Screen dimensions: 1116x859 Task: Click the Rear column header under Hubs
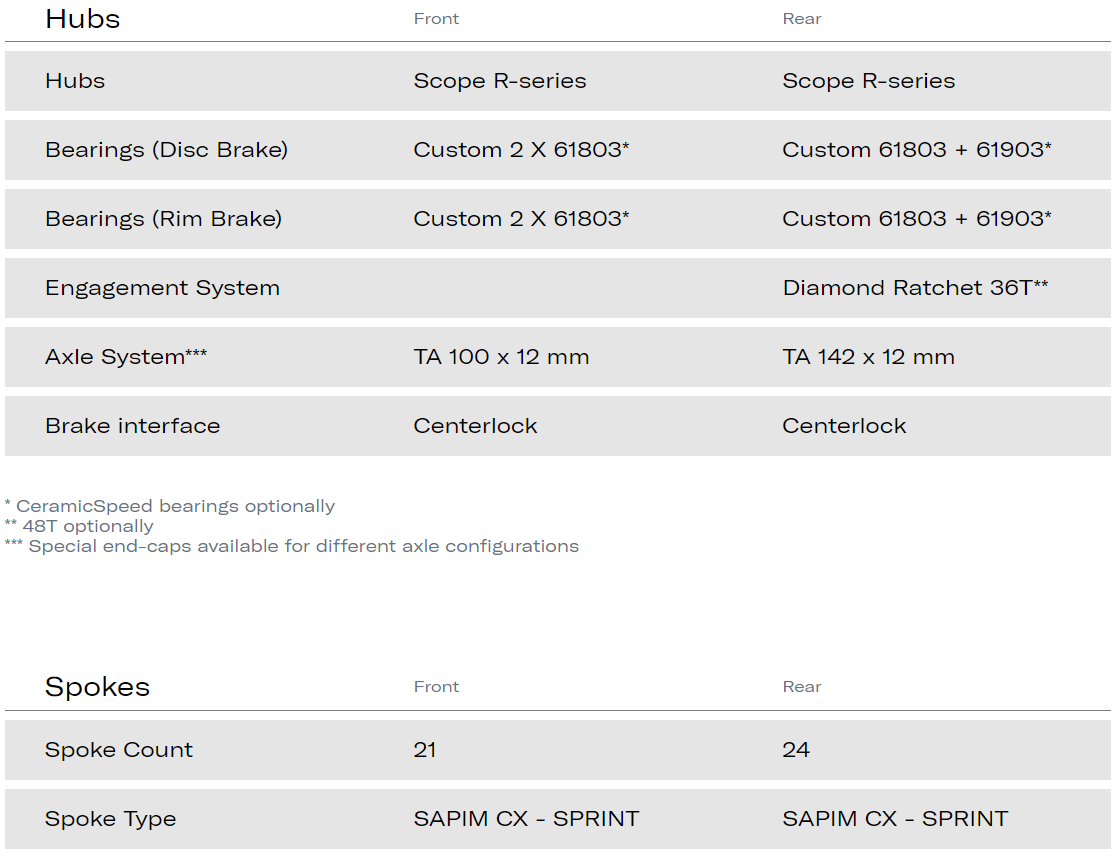(802, 18)
